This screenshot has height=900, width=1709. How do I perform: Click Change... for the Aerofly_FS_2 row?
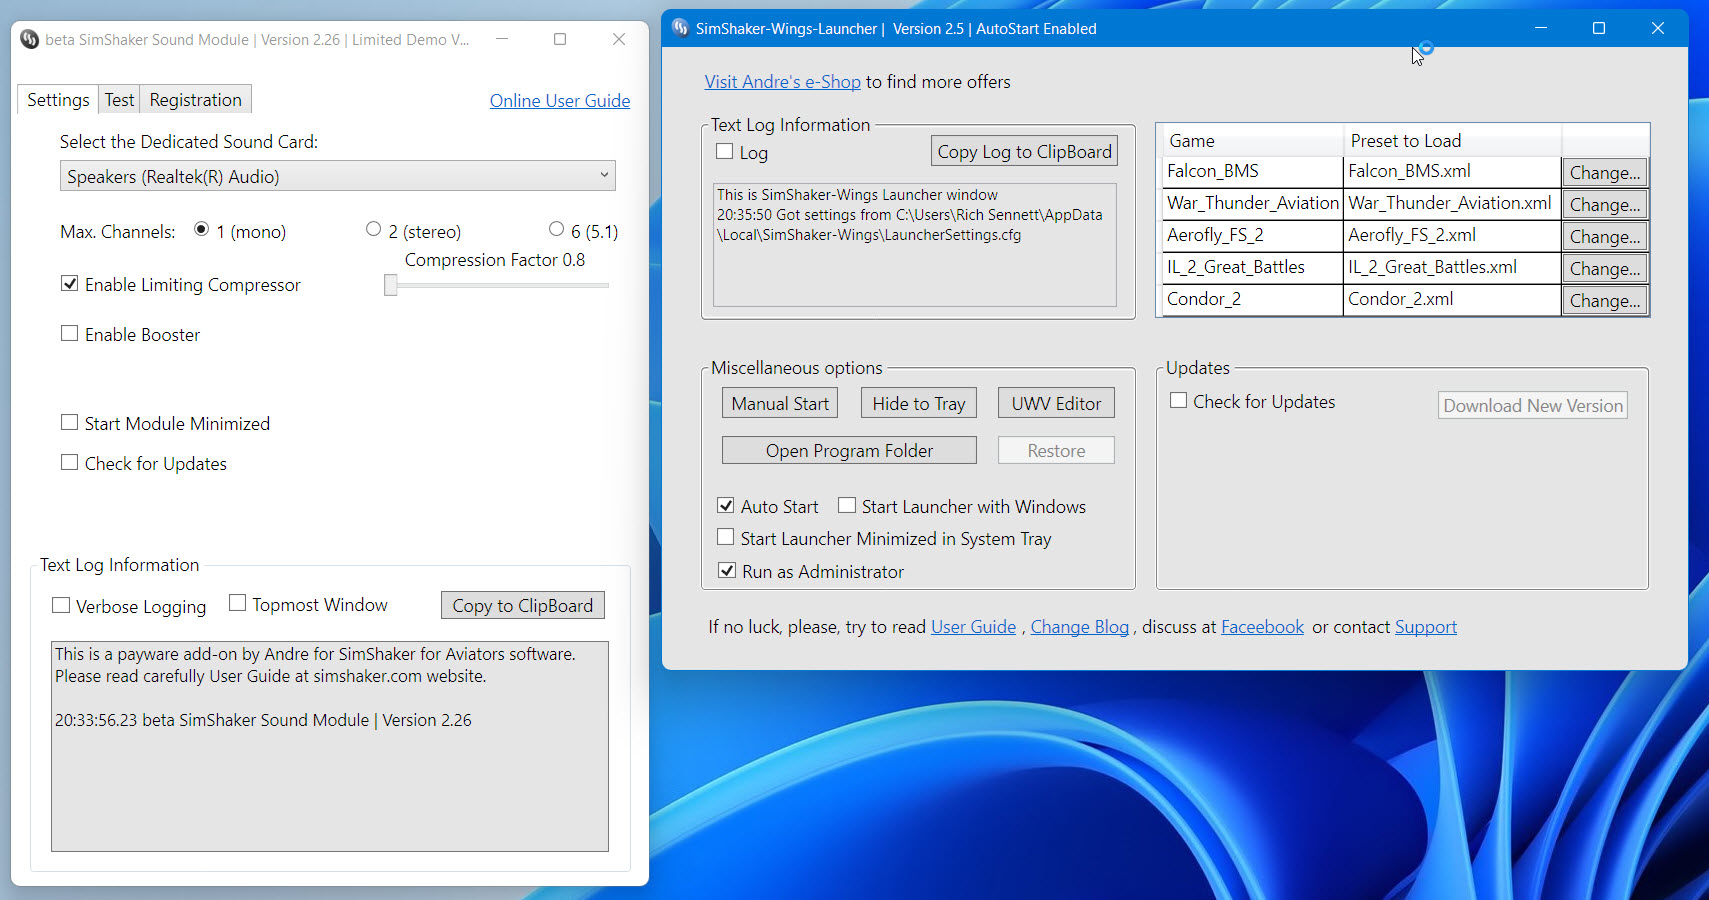1605,237
